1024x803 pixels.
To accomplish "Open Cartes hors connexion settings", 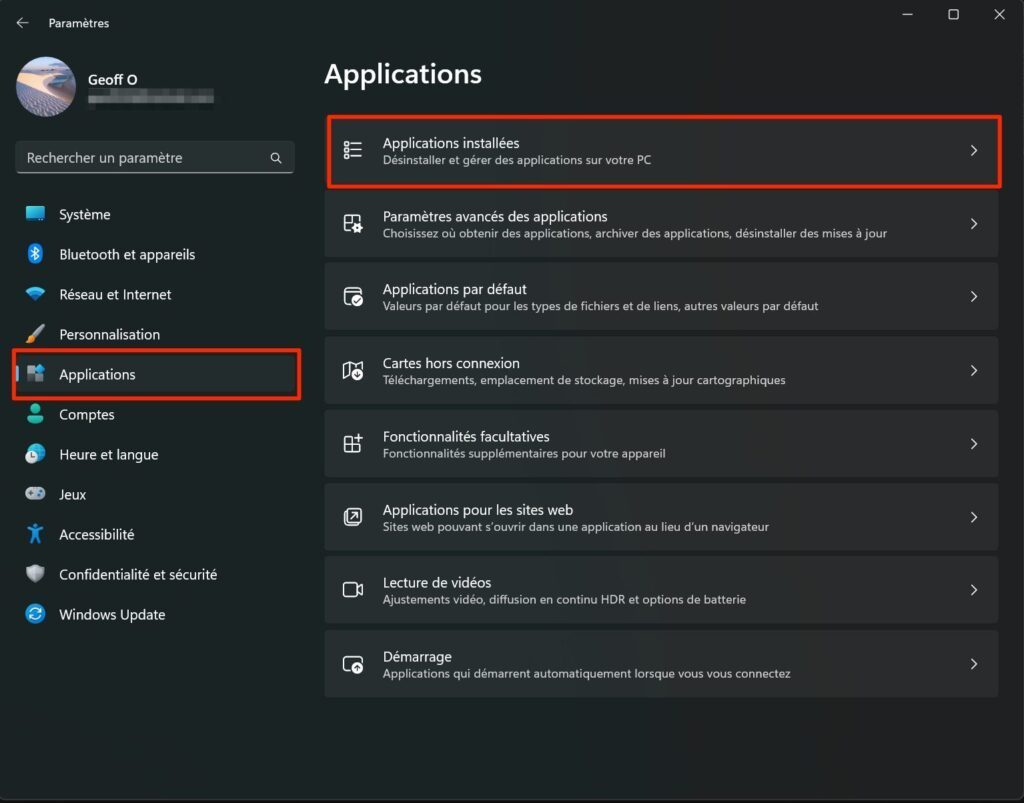I will 662,371.
